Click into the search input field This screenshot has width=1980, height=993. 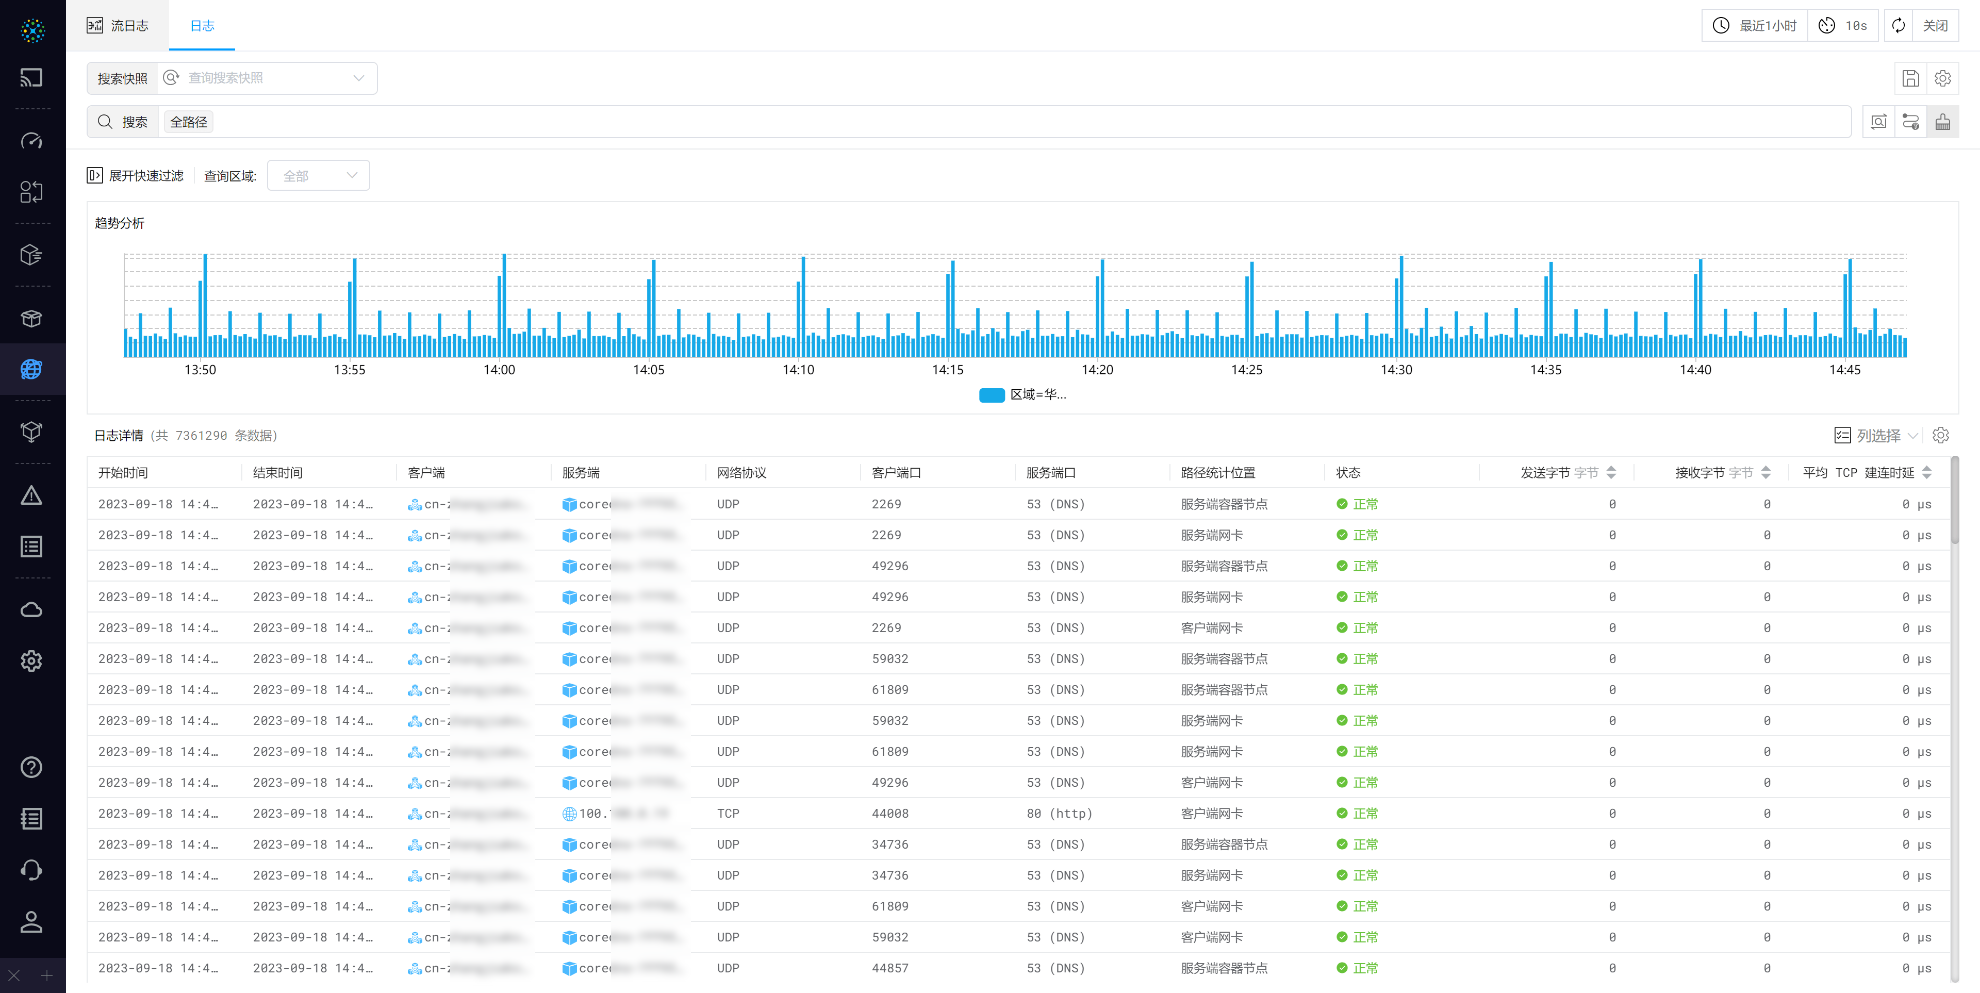1000,122
